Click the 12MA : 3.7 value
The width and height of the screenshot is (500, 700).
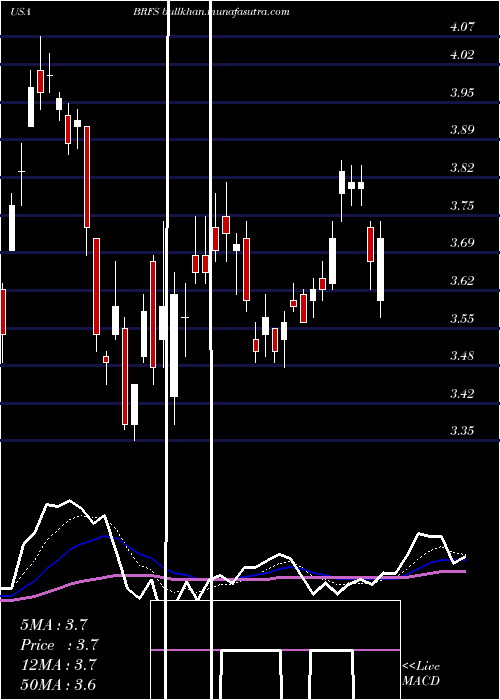58,665
